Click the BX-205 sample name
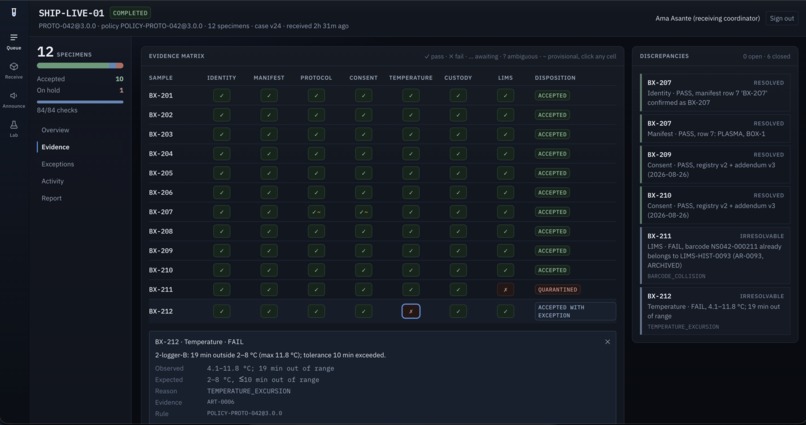 pyautogui.click(x=161, y=173)
